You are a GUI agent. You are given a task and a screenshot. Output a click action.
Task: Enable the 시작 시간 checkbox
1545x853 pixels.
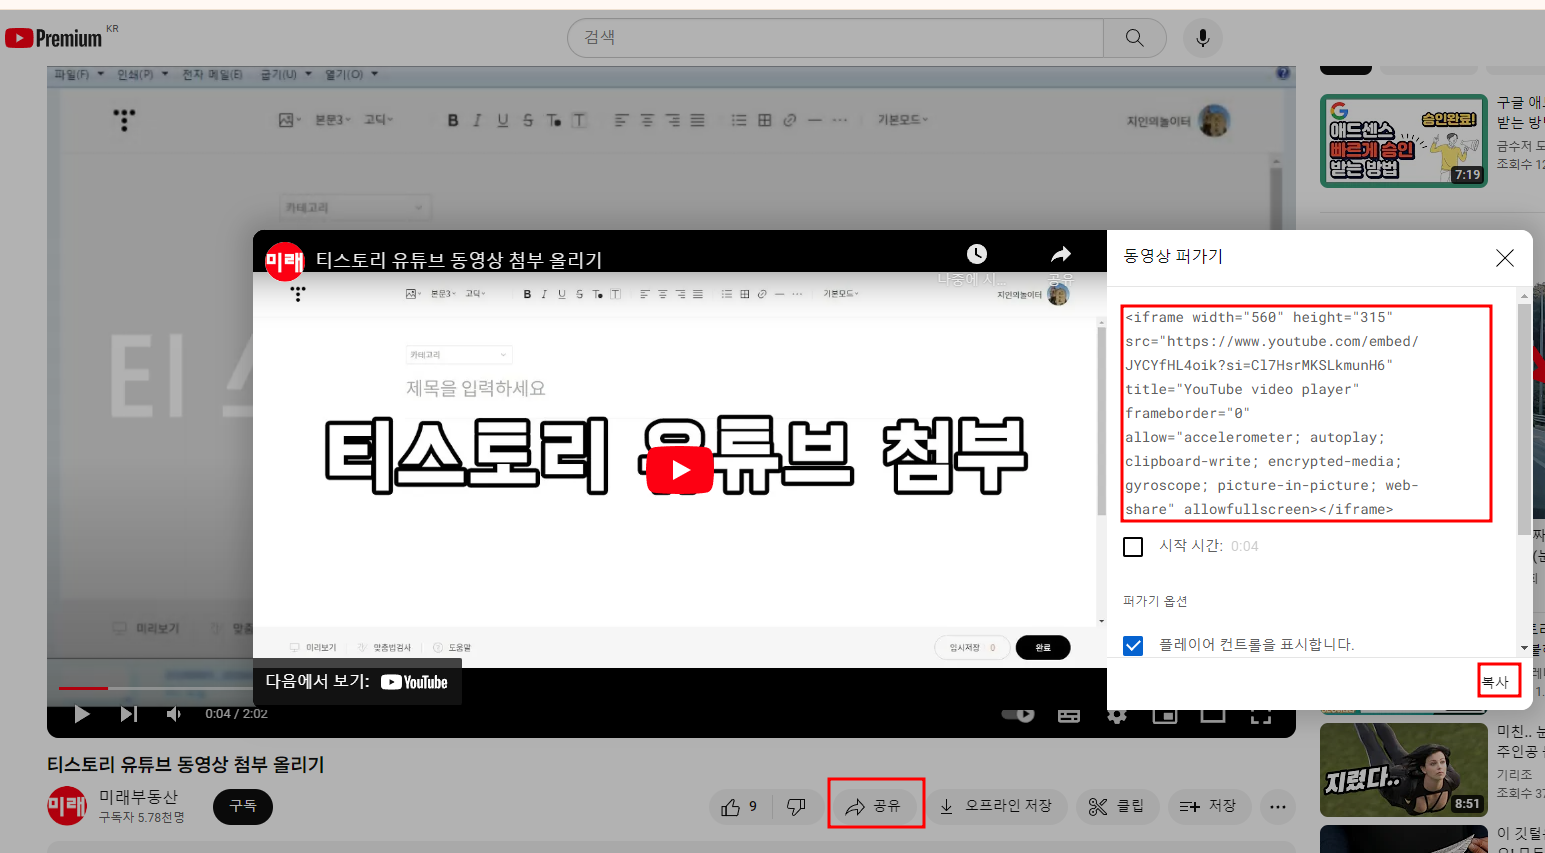click(1133, 547)
